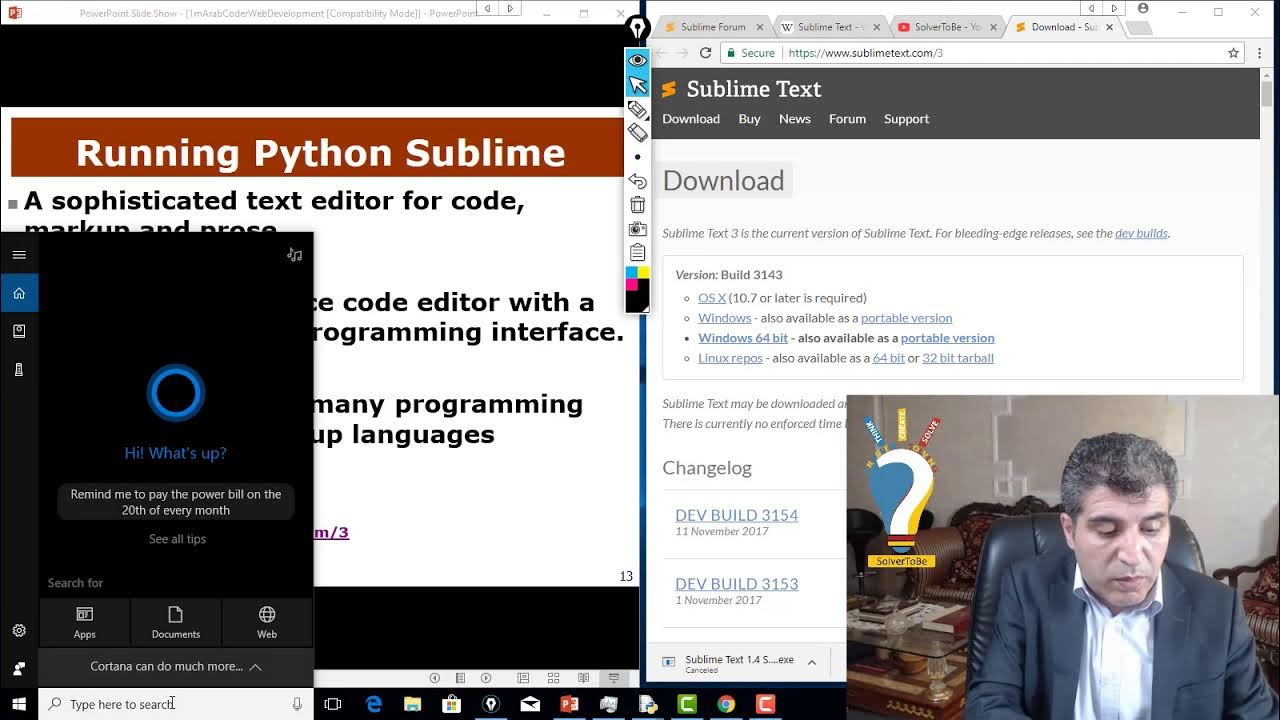Open the green Camtasia icon on the taskbar
This screenshot has height=720, width=1280.
[687, 704]
